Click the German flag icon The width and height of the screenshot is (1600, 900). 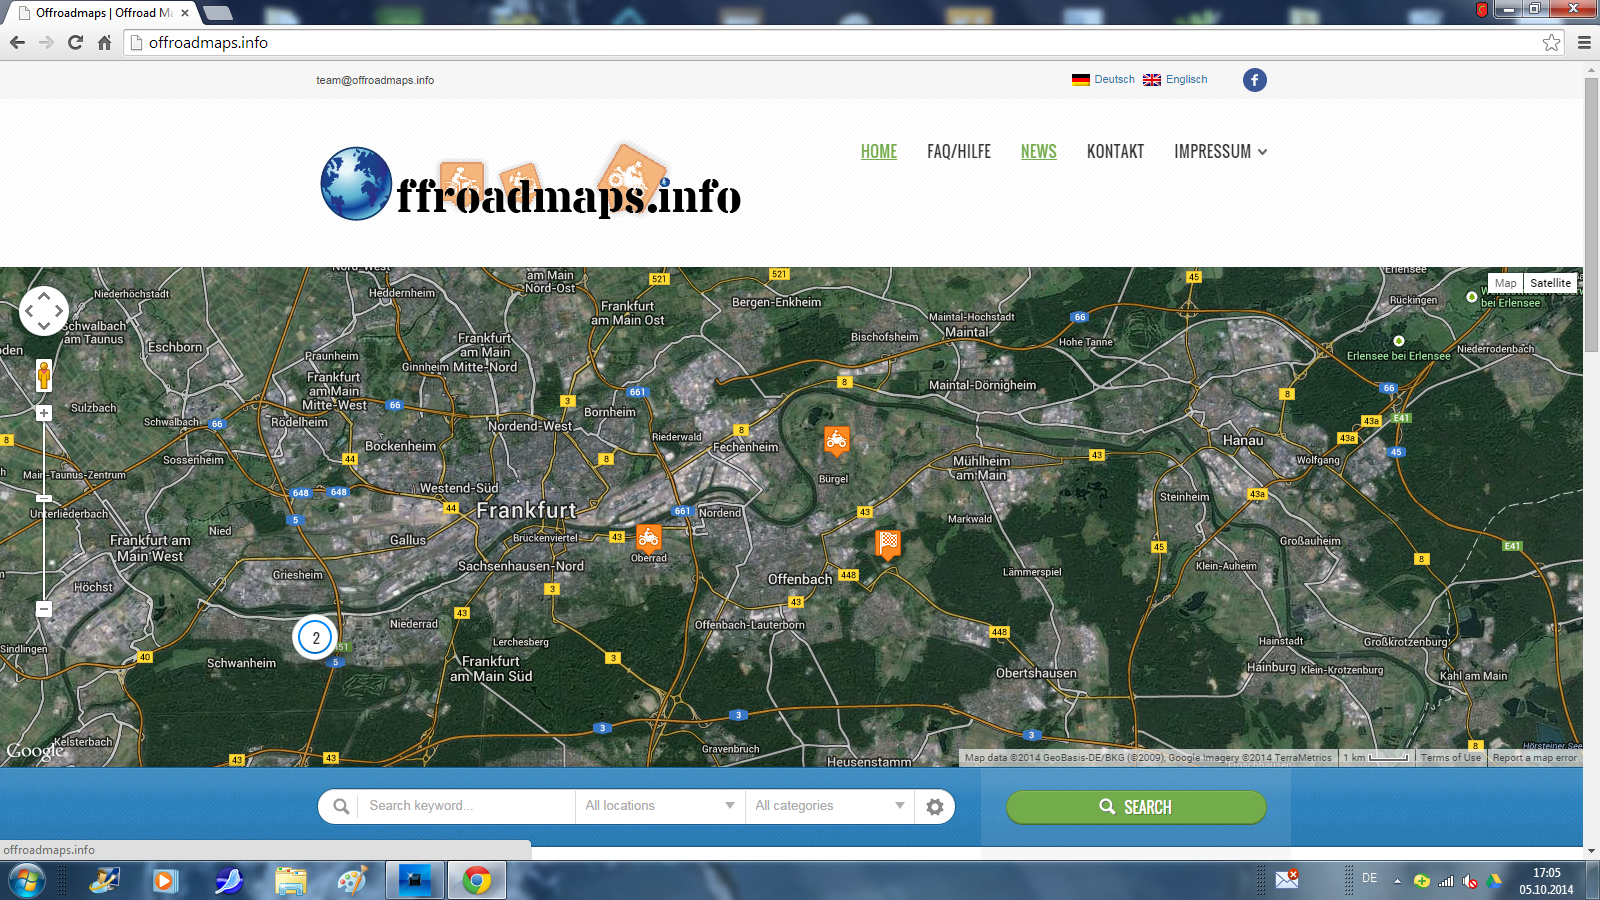pyautogui.click(x=1081, y=80)
